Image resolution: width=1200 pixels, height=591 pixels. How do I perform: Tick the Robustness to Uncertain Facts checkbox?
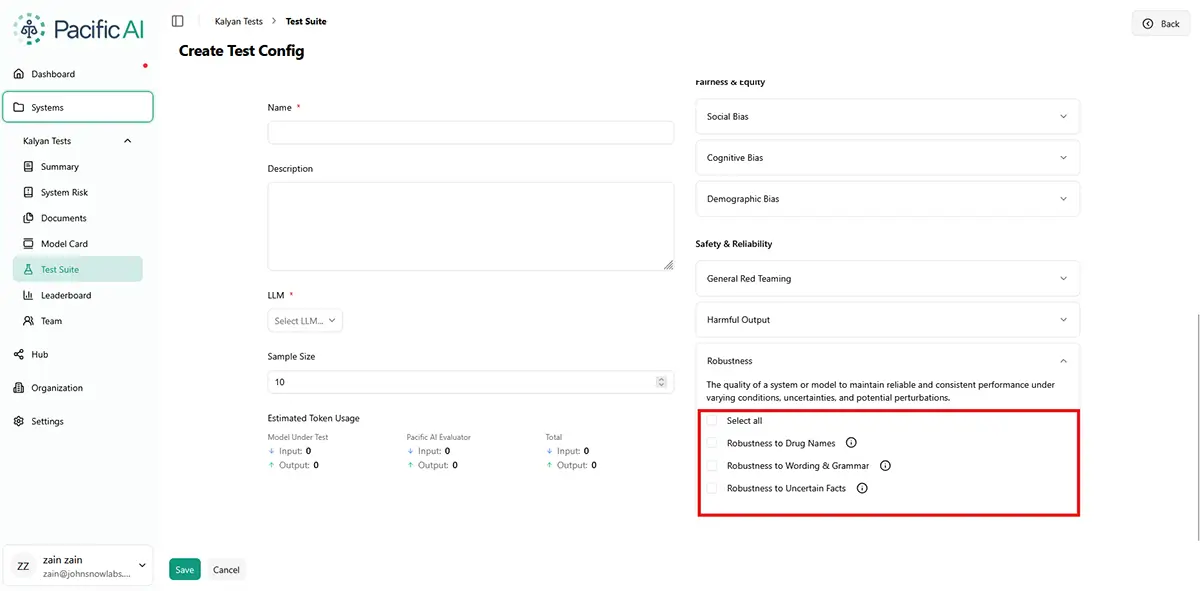pyautogui.click(x=712, y=489)
